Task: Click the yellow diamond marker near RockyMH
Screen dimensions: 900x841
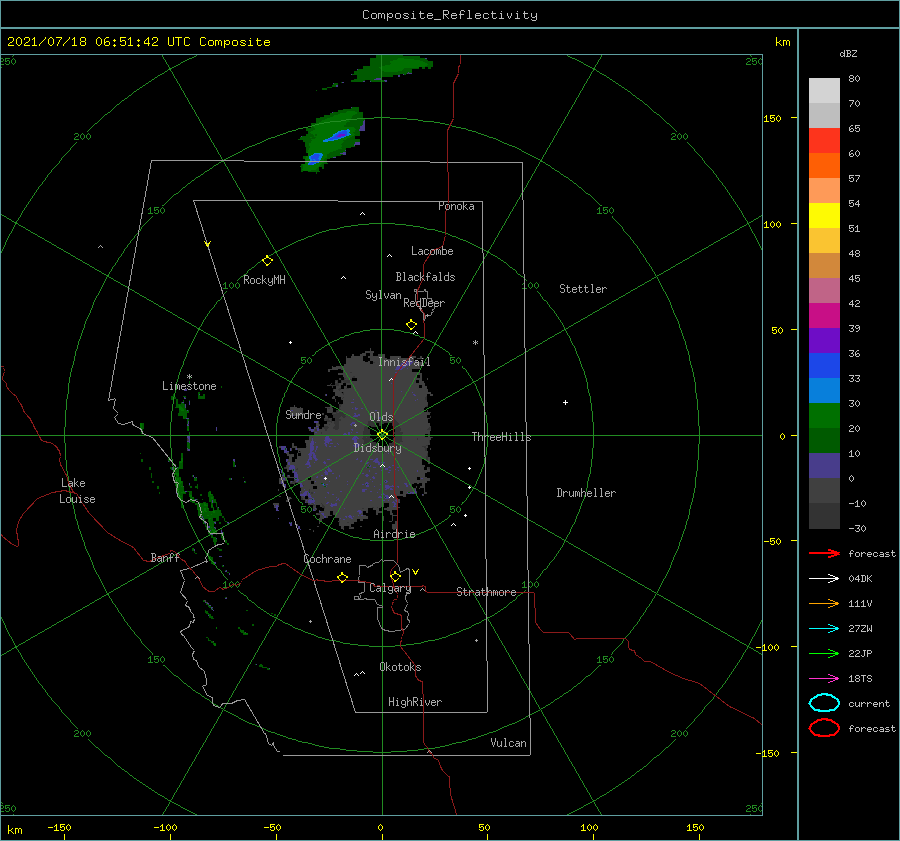Action: (x=267, y=261)
